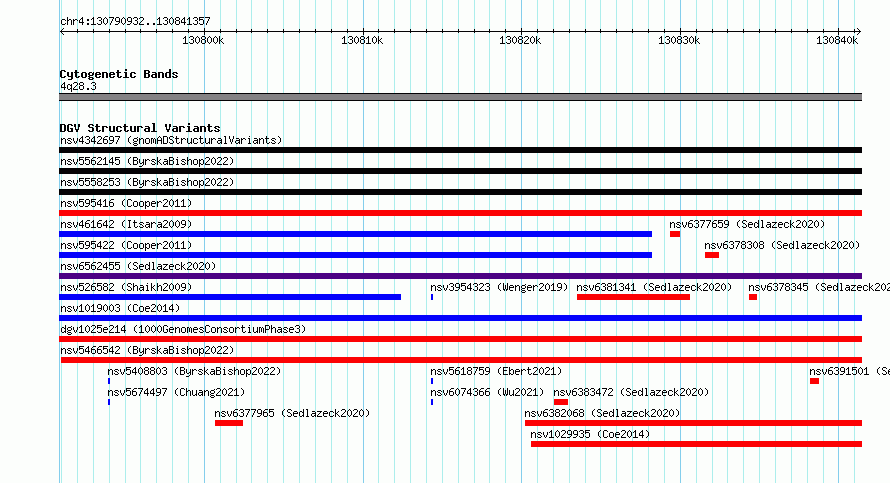Open nsv5558253 ByrskaBishop2022 variant

tap(147, 182)
